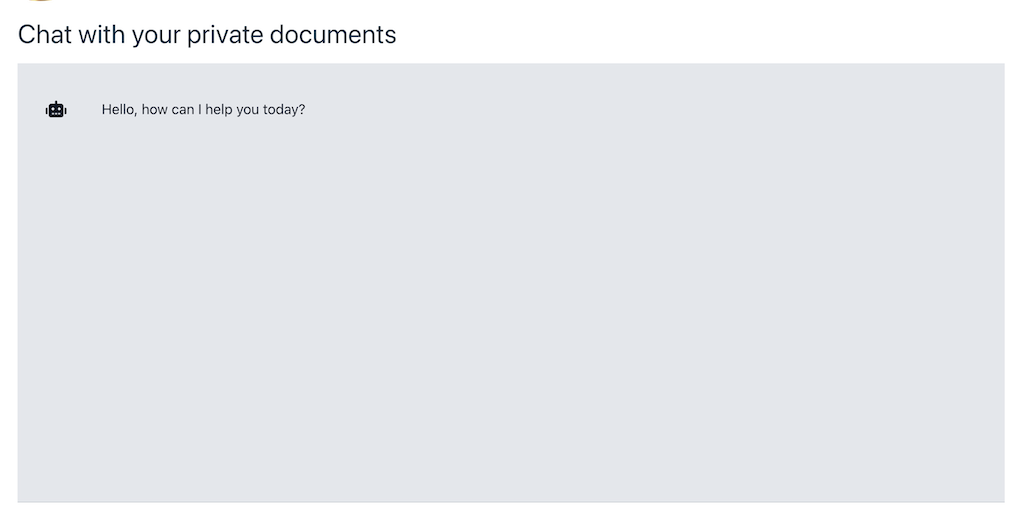The height and width of the screenshot is (512, 1024).
Task: Click the word "Chat" in the page heading
Action: [45, 35]
